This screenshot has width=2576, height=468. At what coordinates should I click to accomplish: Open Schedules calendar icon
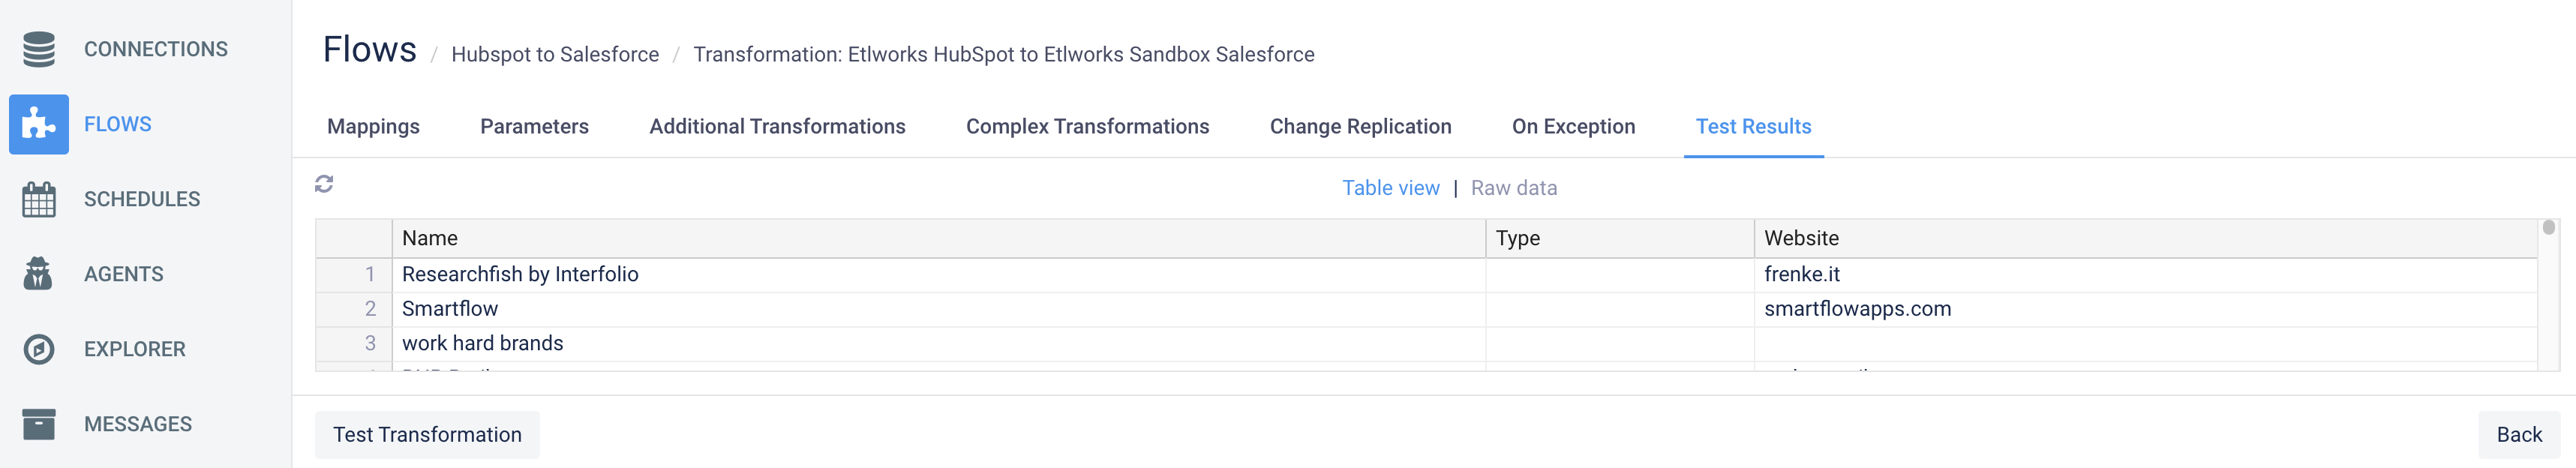(x=39, y=199)
